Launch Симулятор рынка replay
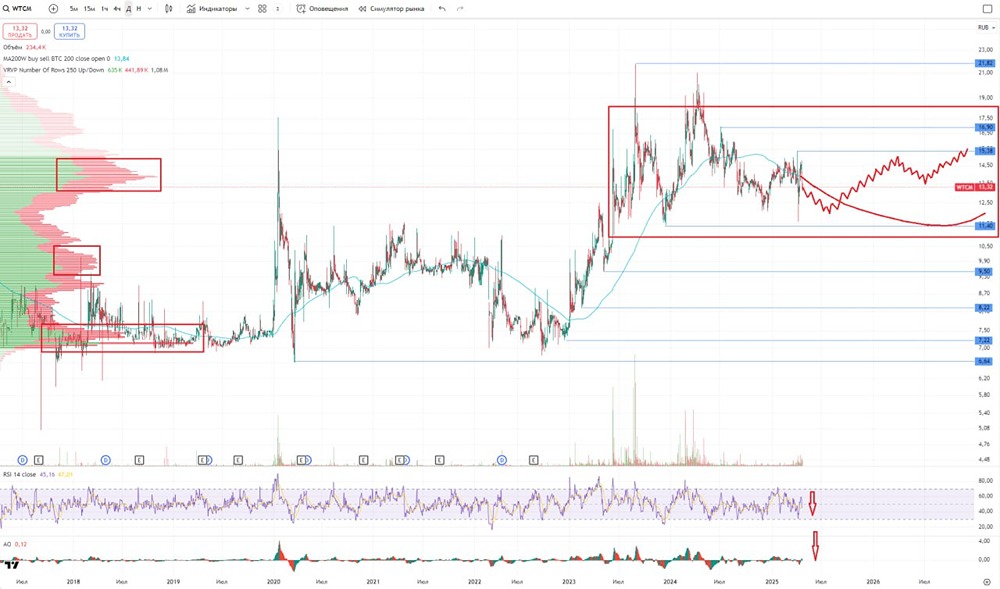 [x=391, y=9]
